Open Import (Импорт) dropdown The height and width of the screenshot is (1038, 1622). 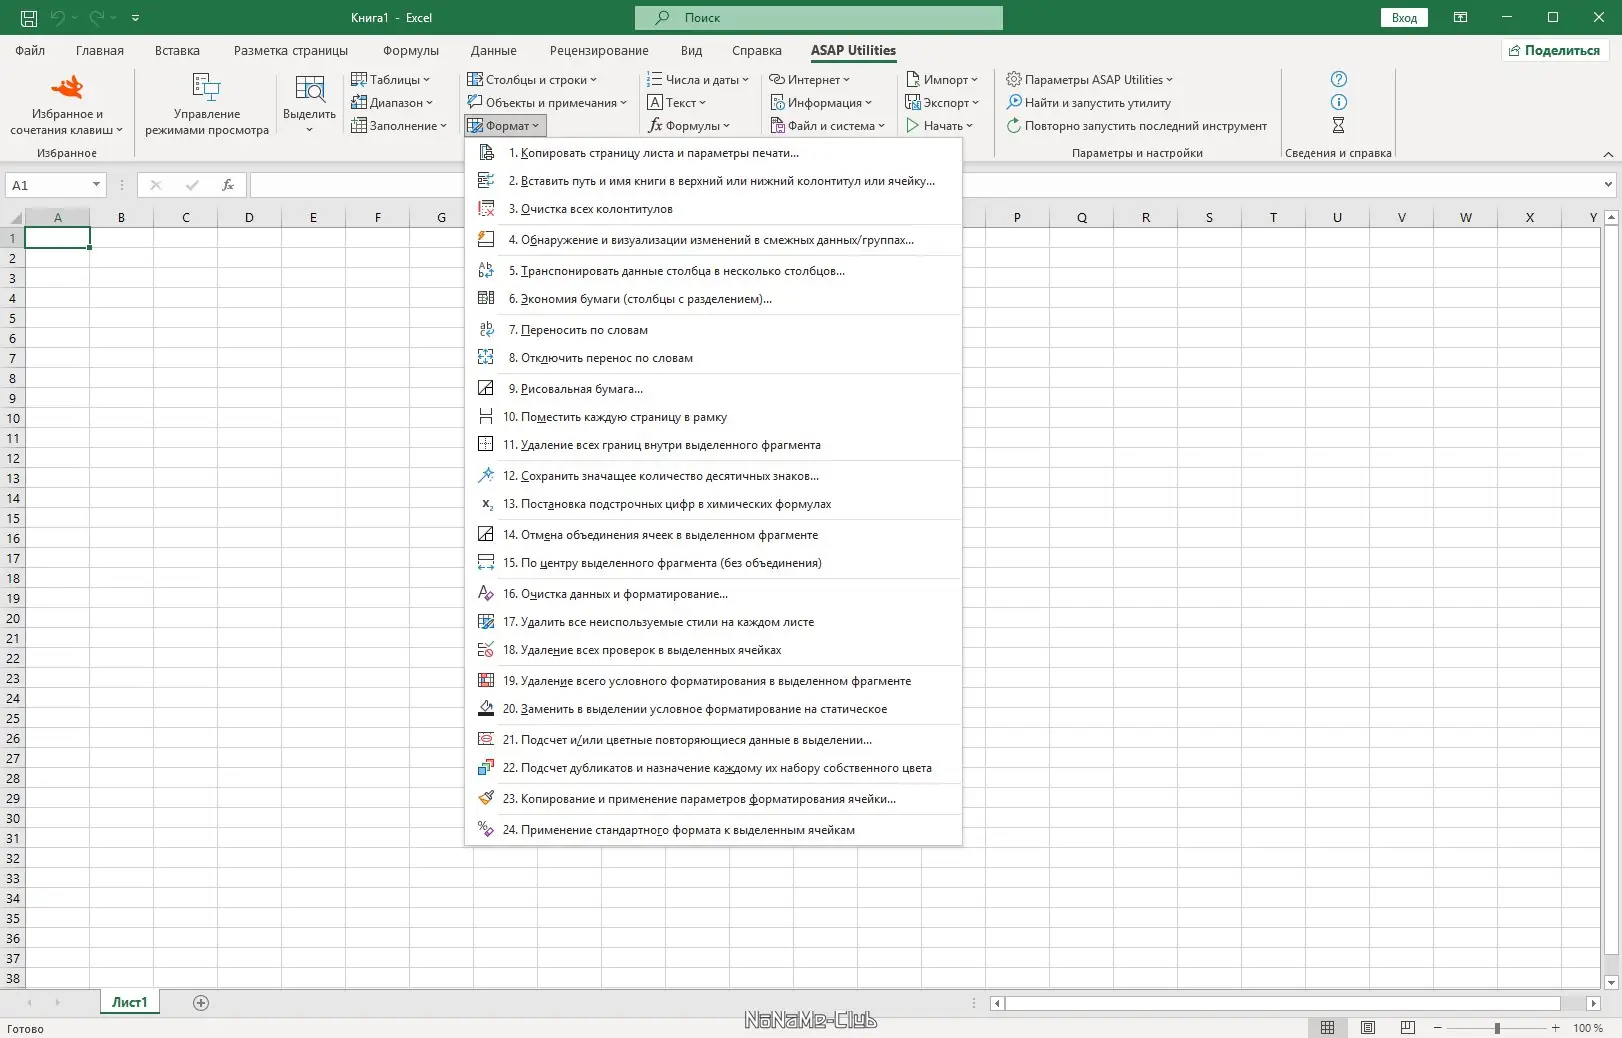point(942,80)
